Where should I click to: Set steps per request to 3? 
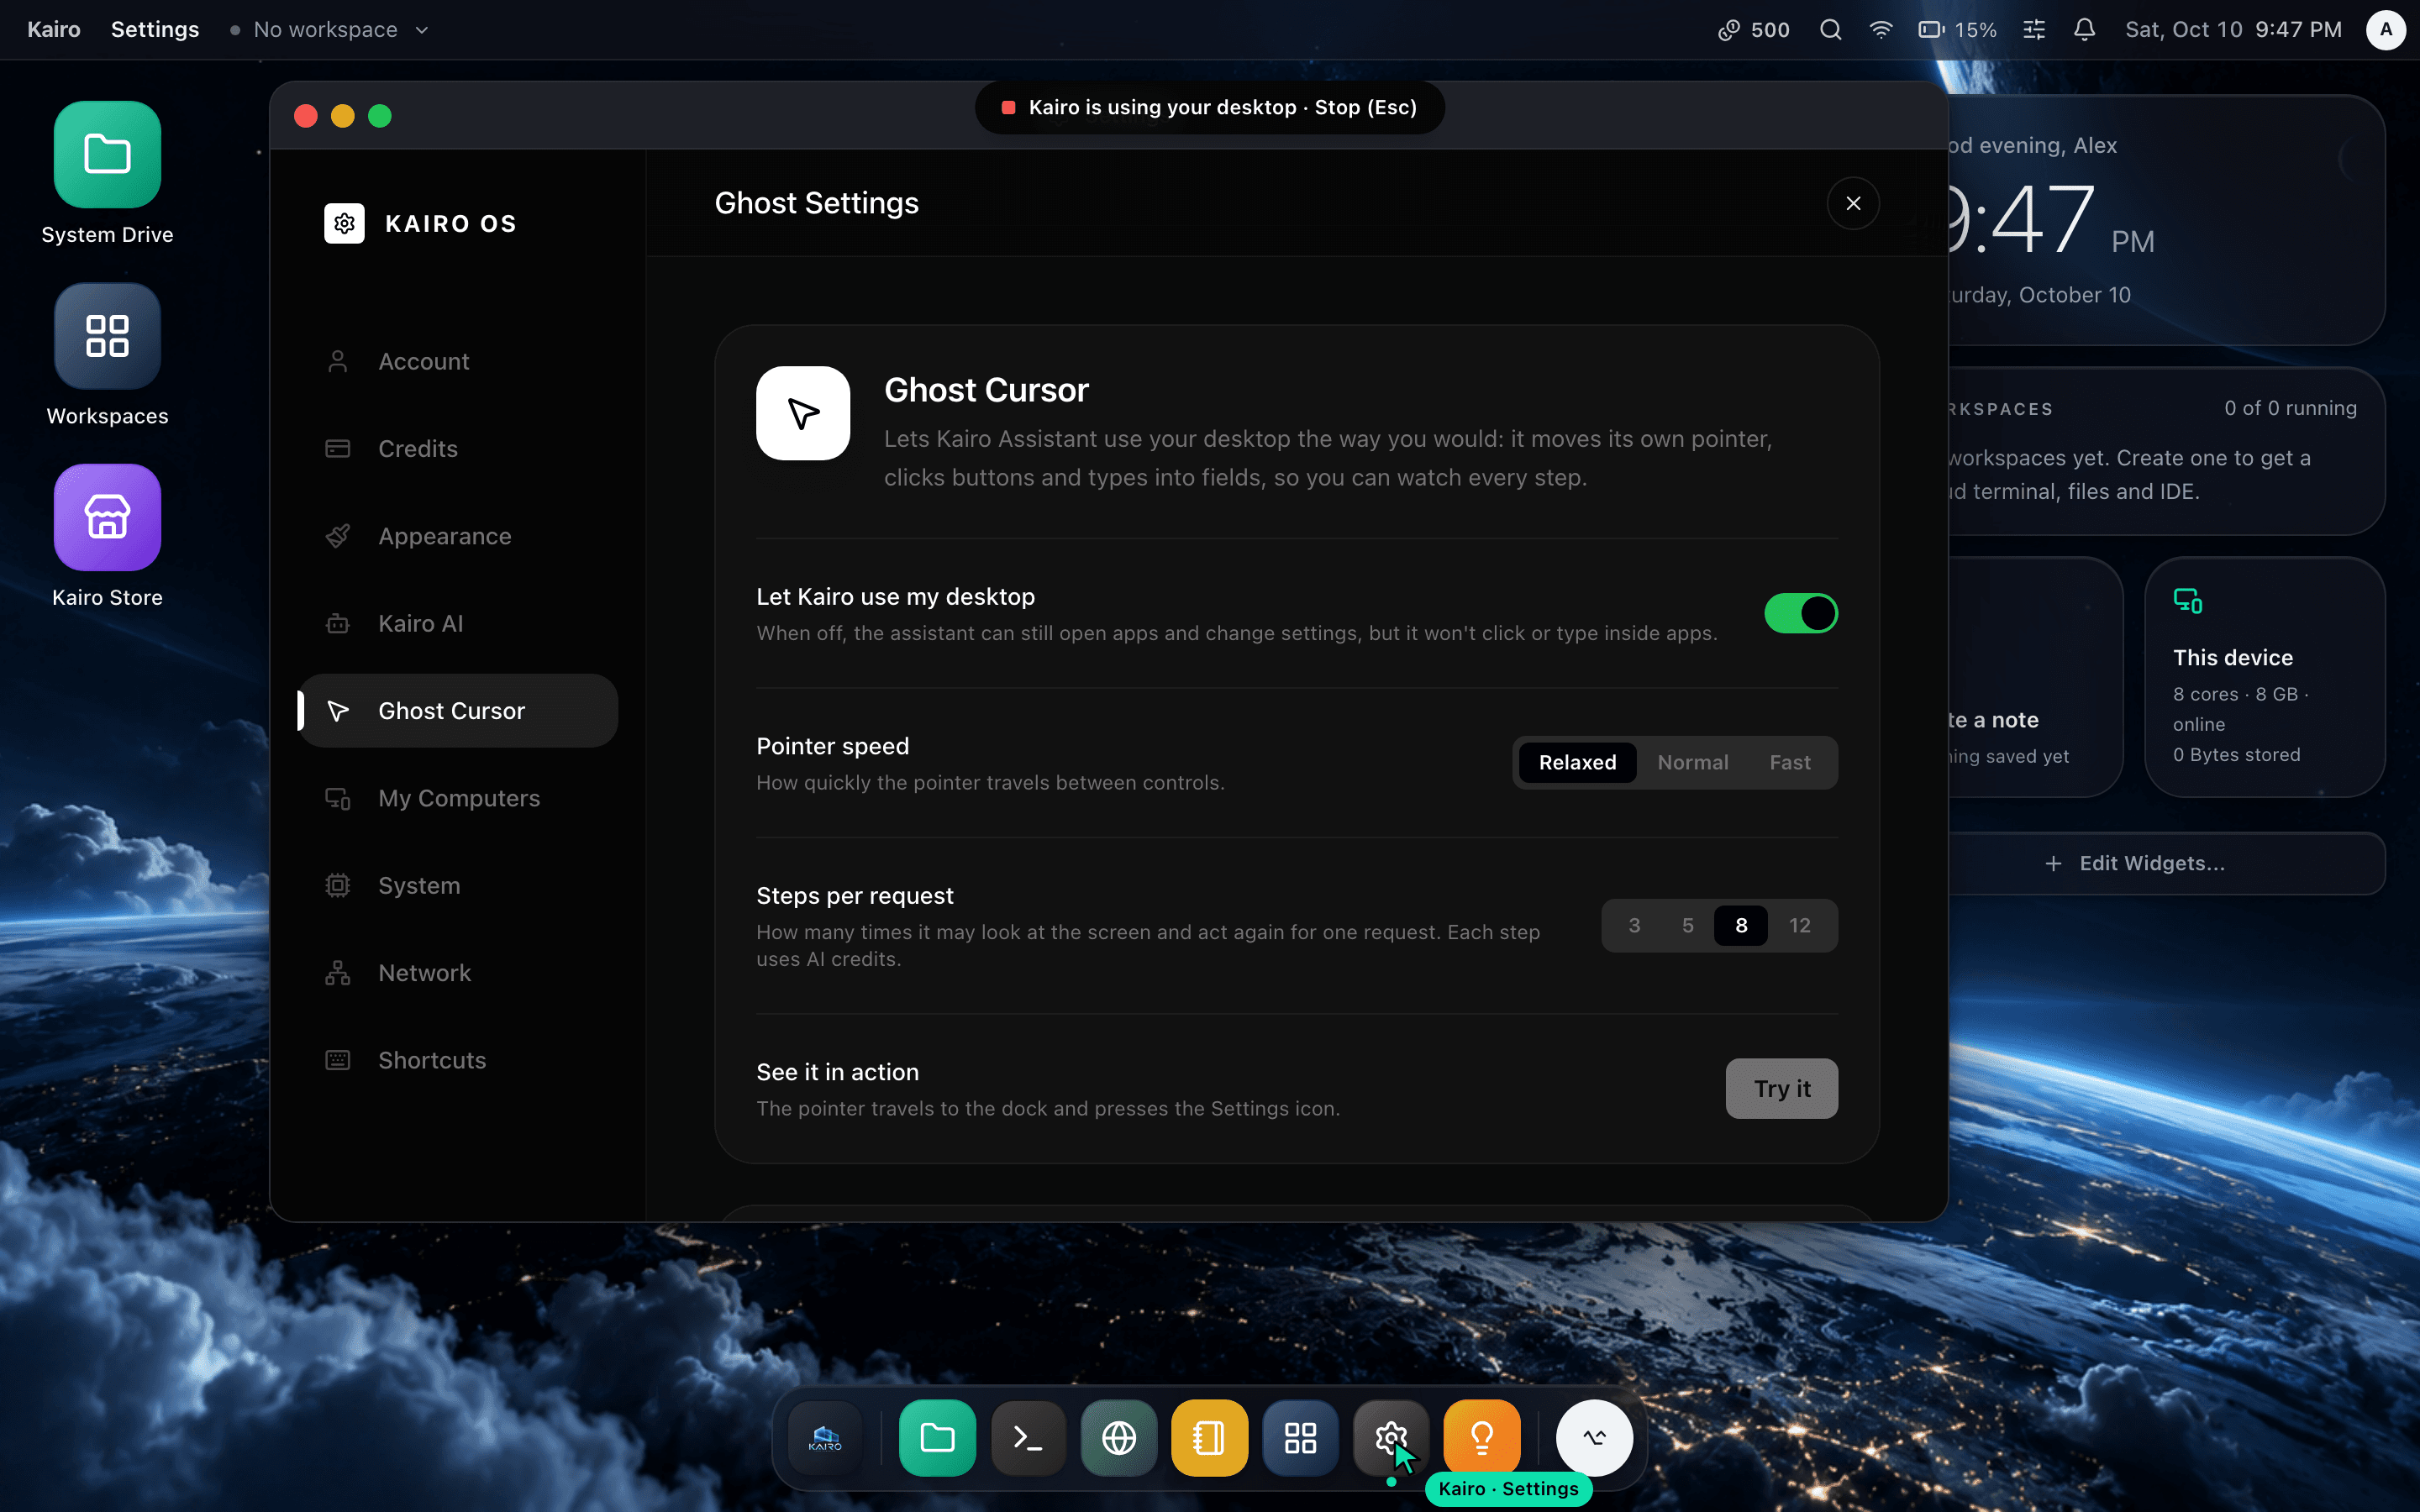click(1634, 926)
